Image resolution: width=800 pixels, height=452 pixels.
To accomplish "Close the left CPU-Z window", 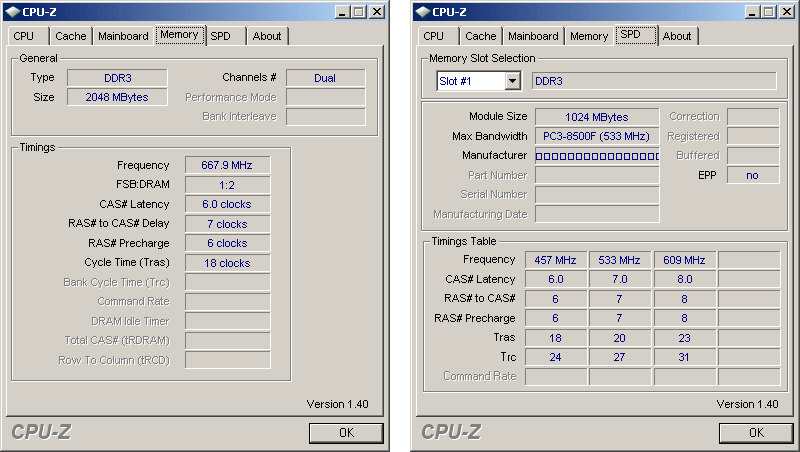I will coord(377,12).
